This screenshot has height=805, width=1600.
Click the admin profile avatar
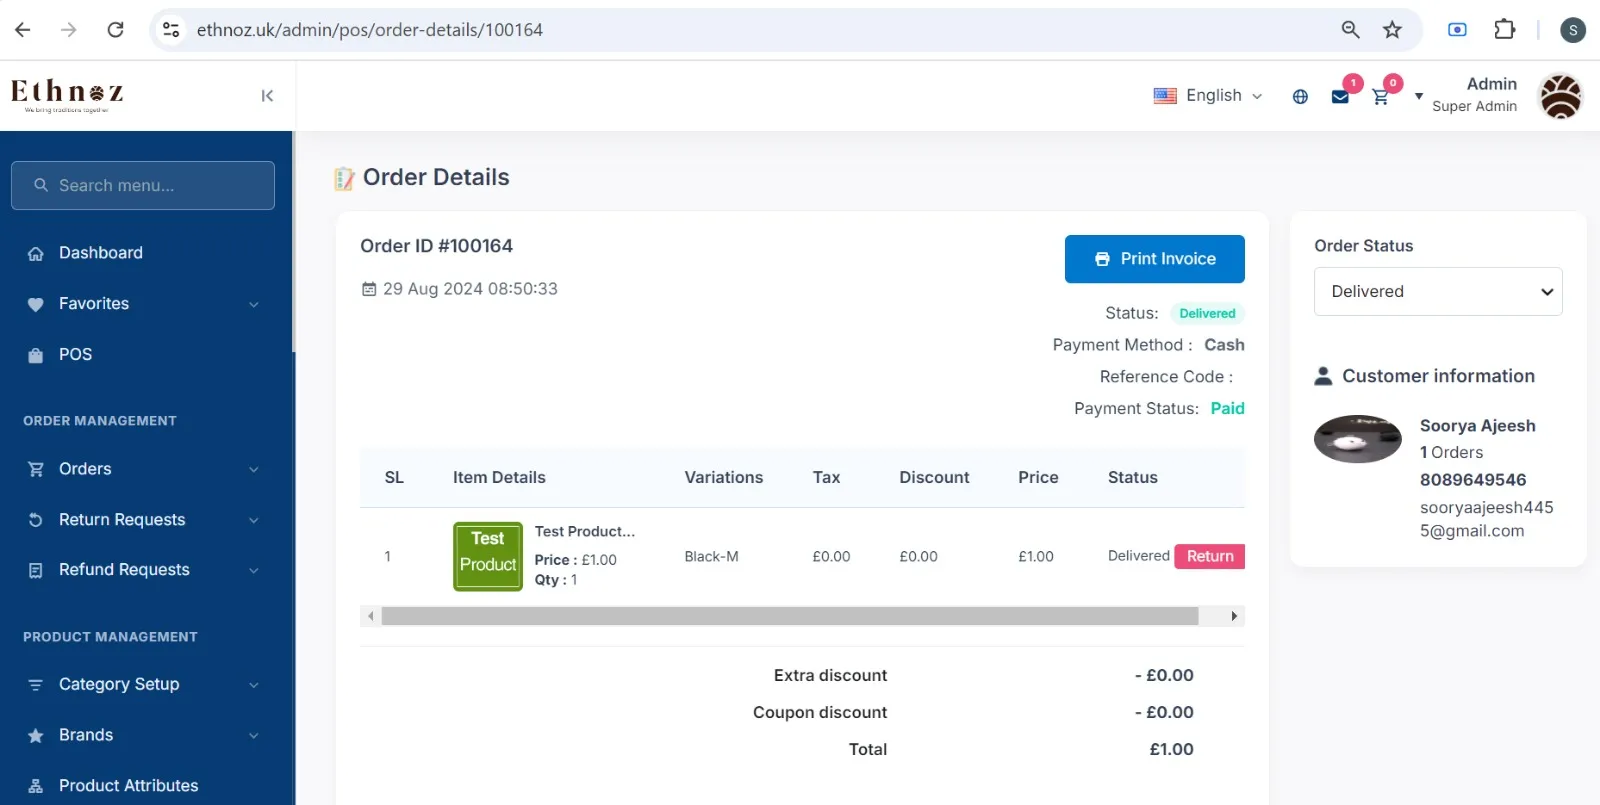pos(1560,96)
